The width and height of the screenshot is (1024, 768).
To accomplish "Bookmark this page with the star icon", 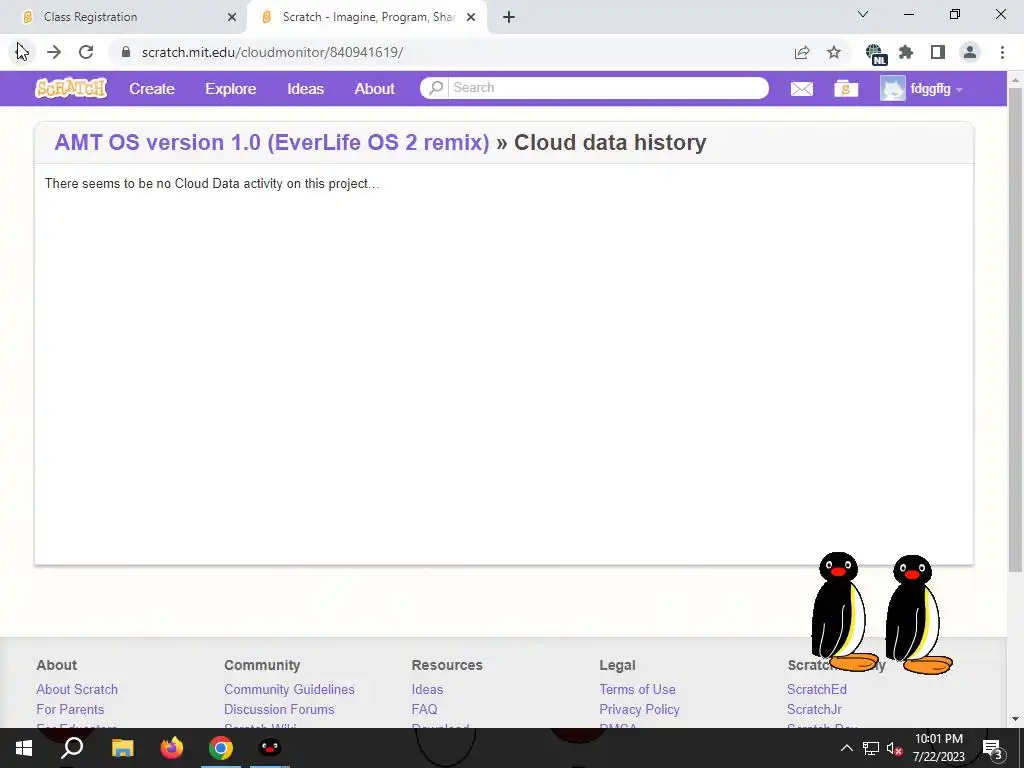I will 833,52.
